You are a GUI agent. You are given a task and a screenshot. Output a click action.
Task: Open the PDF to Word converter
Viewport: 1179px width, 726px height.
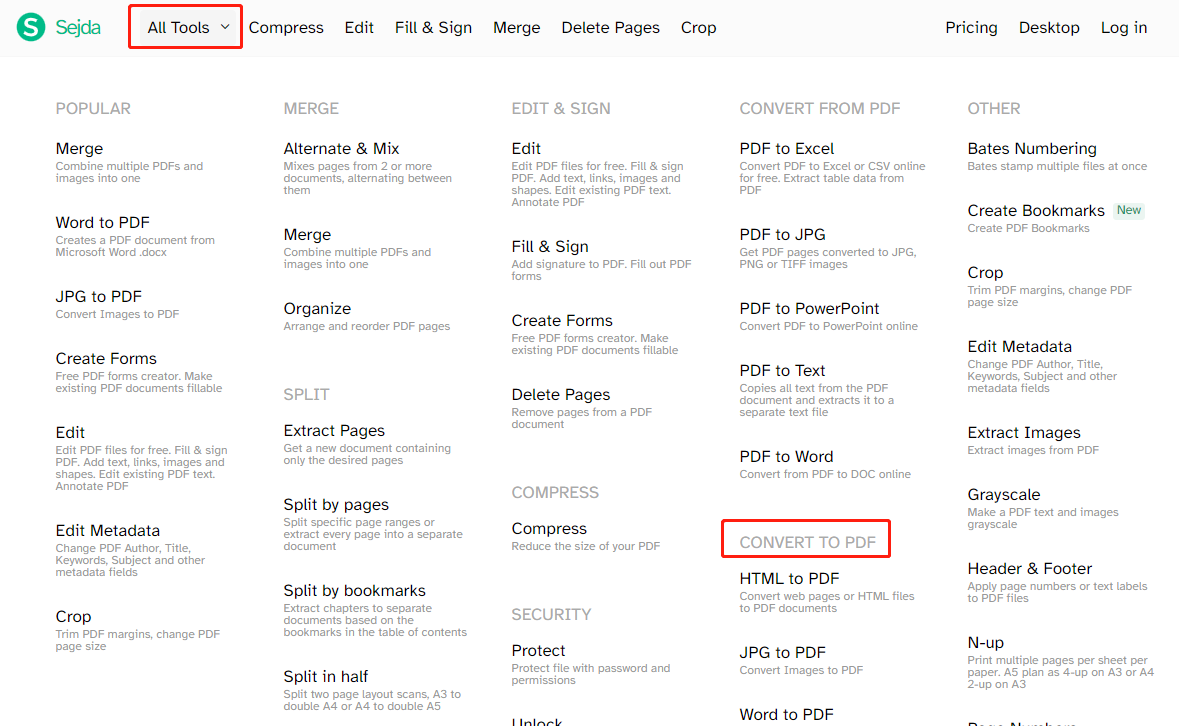pyautogui.click(x=786, y=457)
